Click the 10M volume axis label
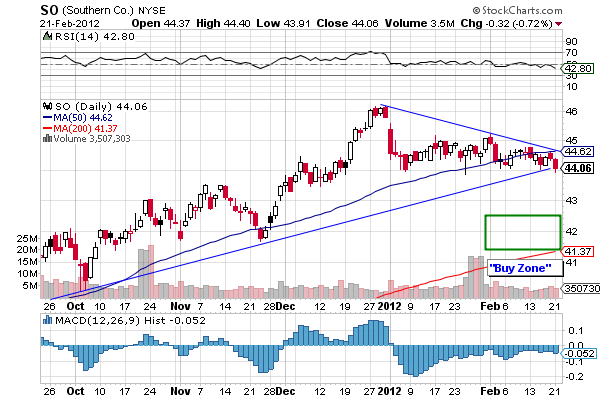600x400 pixels. [27, 274]
